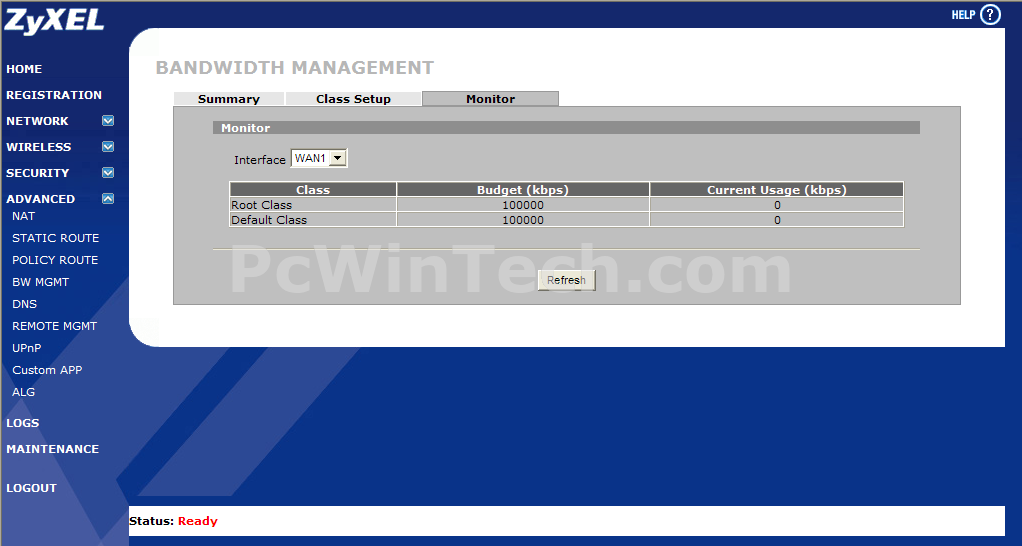Open the NETWORK menu label

[37, 121]
